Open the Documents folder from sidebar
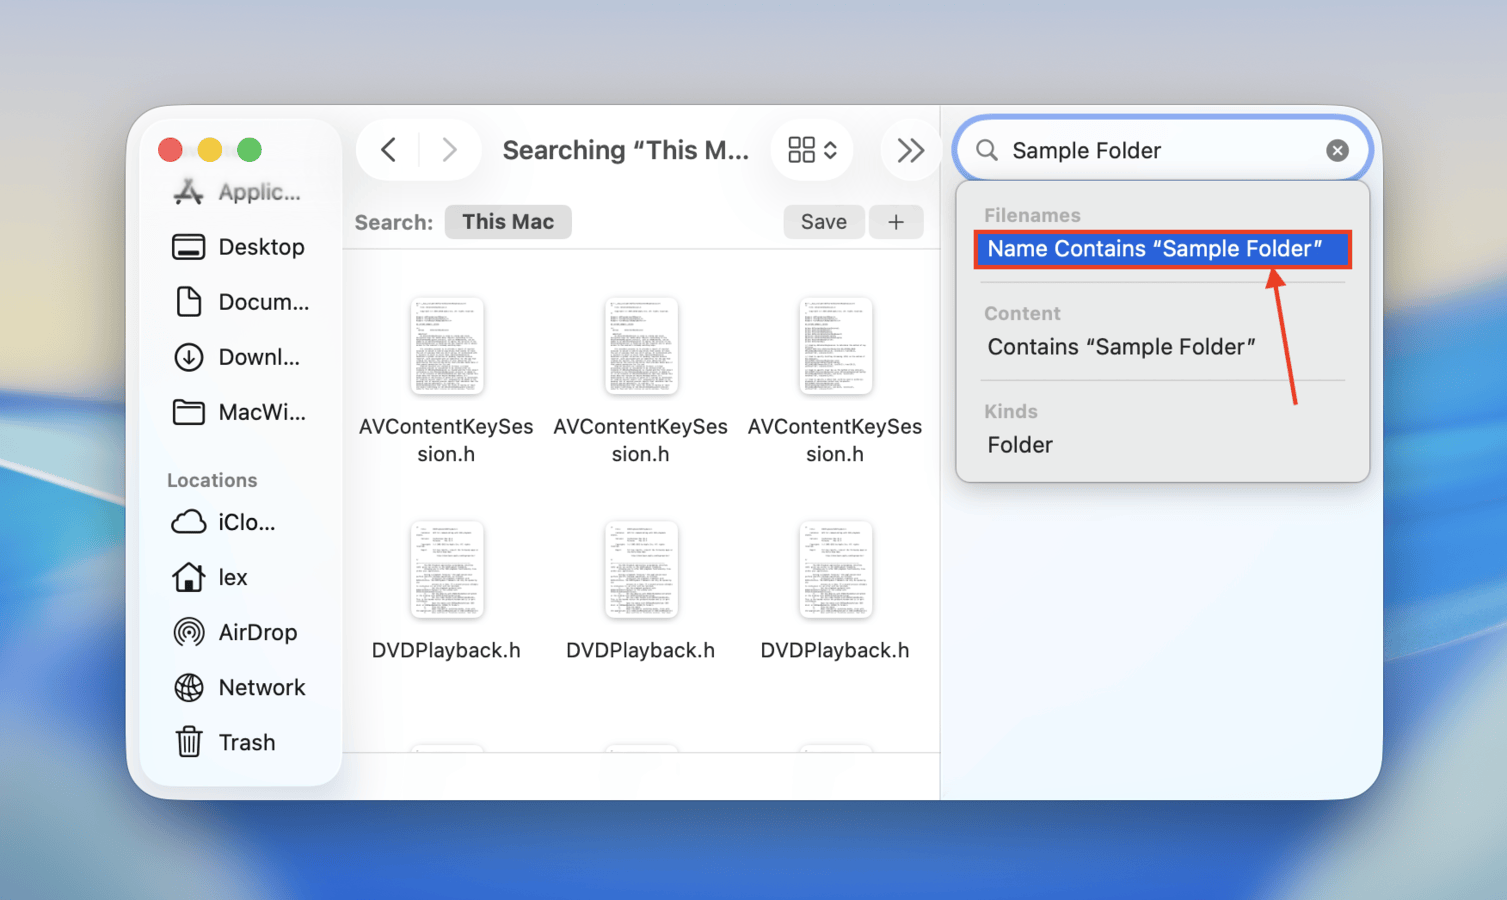1507x900 pixels. coord(261,302)
